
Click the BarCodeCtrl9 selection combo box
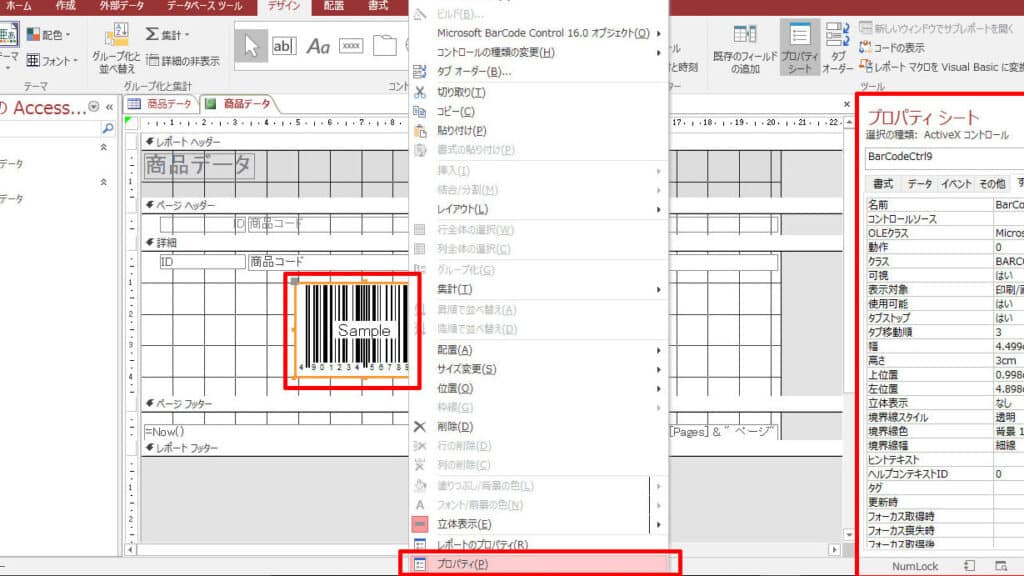coord(940,156)
